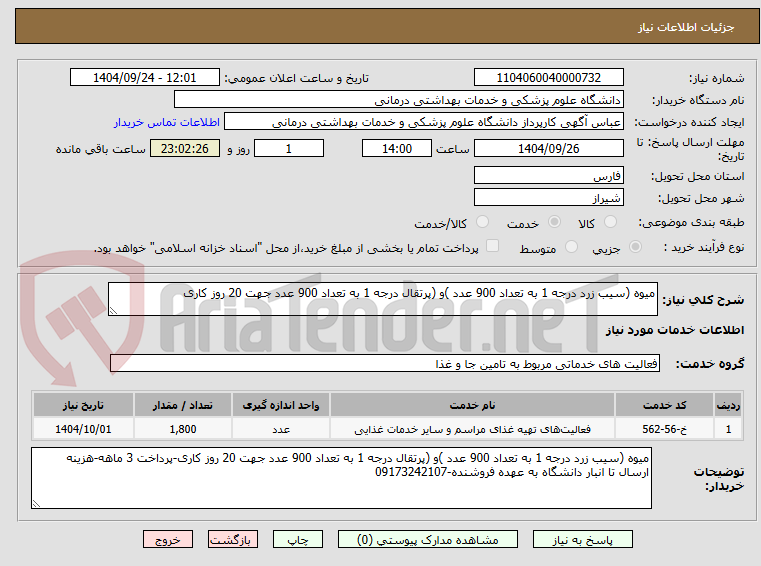761x566 pixels.
Task: Click the delivery city field شیراز
Action: coord(548,198)
